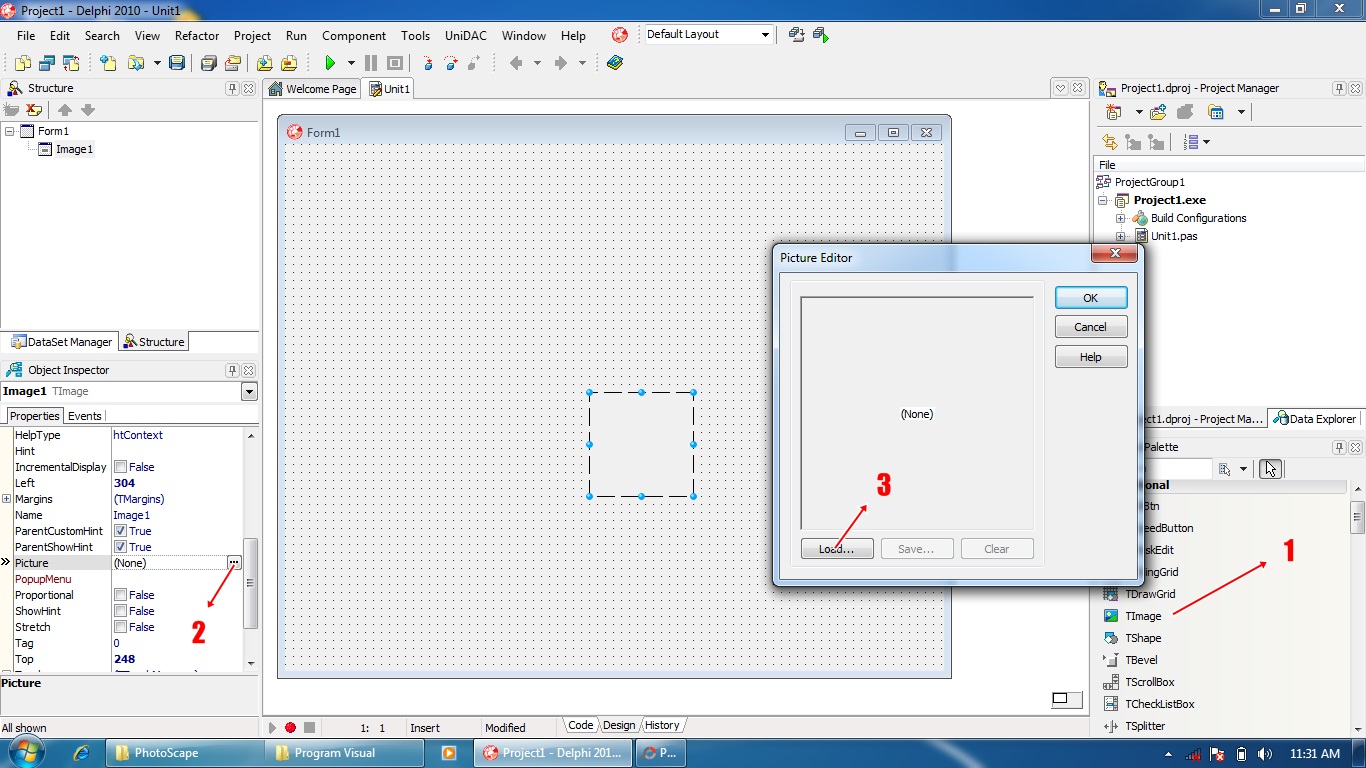Click the Delete item icon in Structure toolbar
The image size is (1366, 768).
coord(36,110)
